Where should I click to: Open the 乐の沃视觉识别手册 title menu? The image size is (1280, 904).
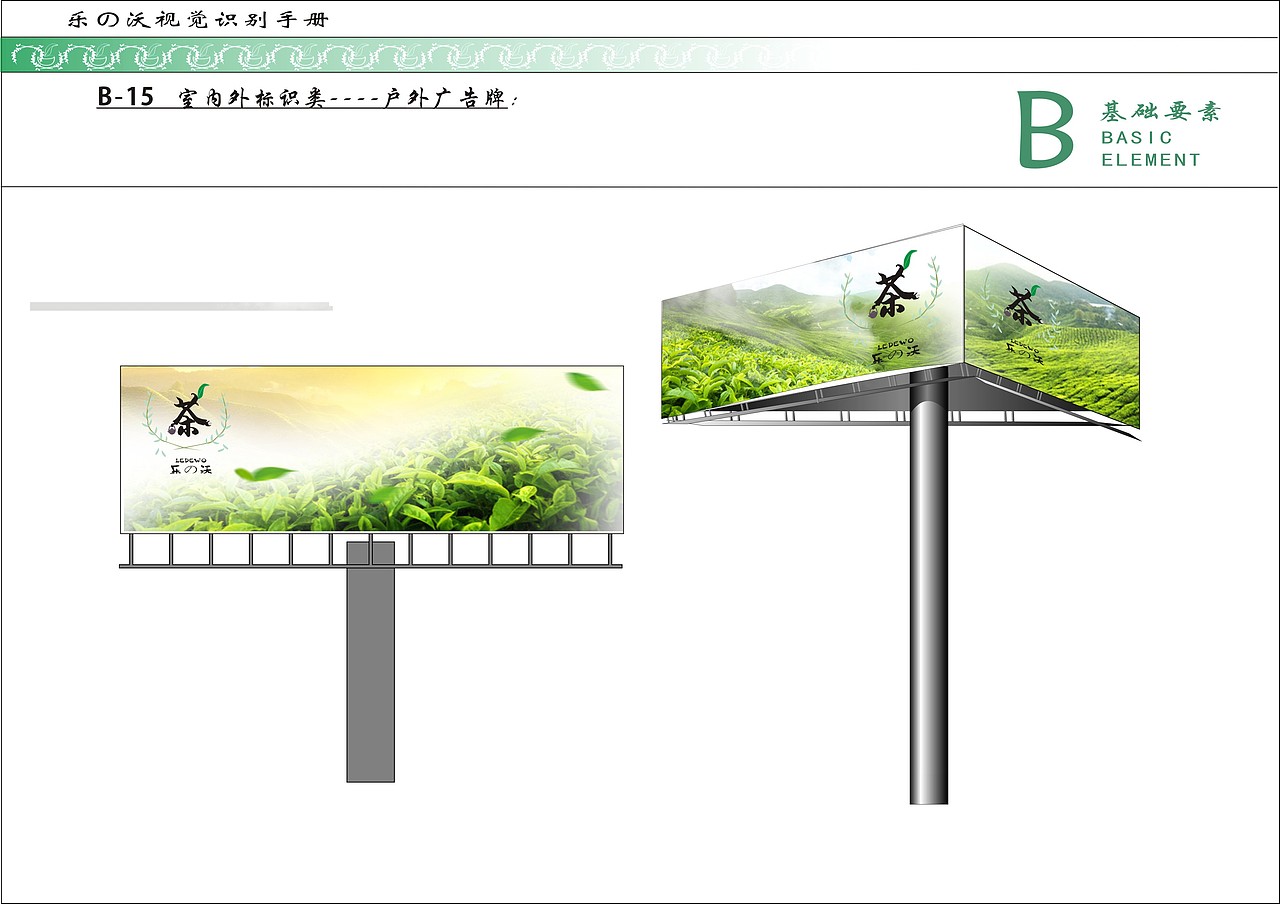200,18
